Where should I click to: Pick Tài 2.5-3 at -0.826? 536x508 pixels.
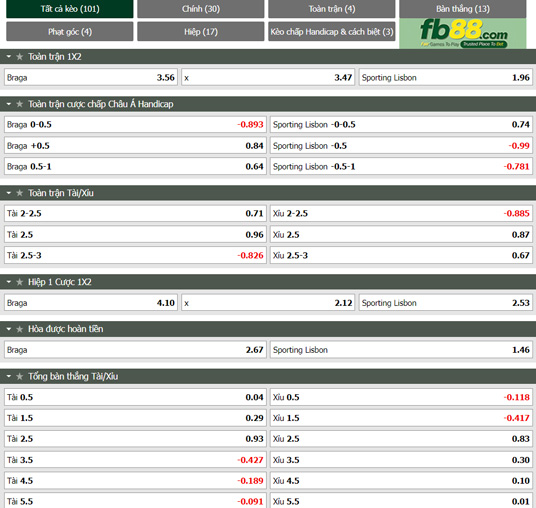pyautogui.click(x=135, y=255)
